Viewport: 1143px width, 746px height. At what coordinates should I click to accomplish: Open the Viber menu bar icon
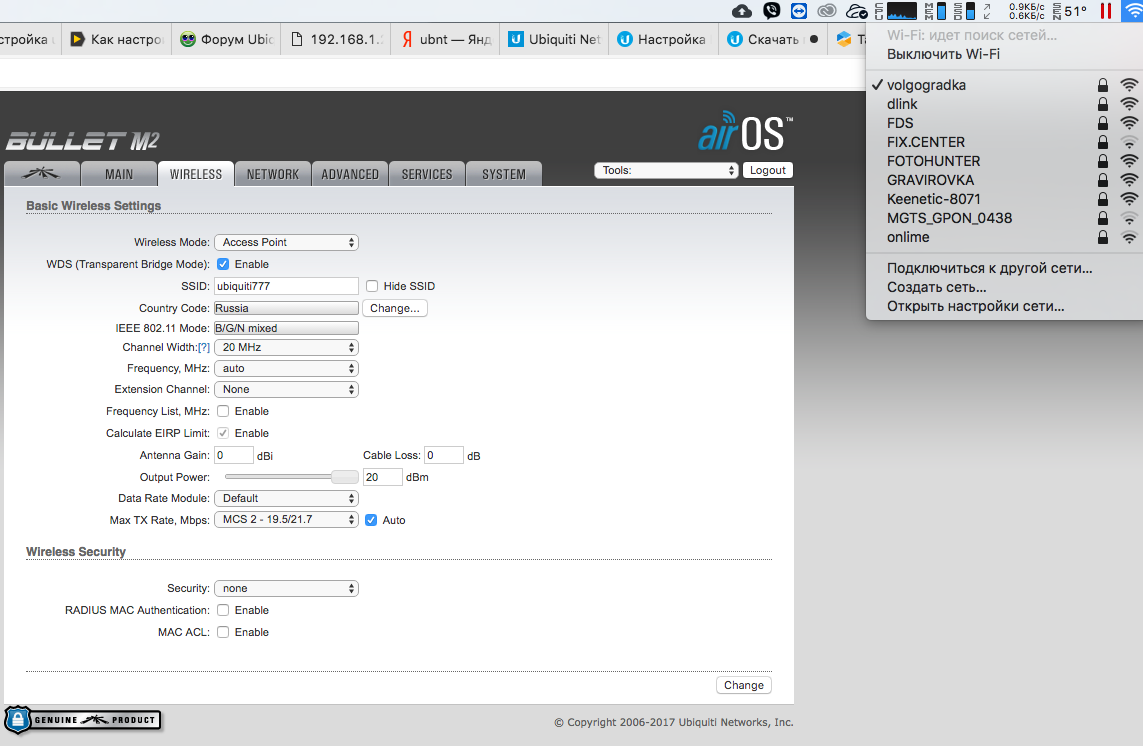tap(771, 11)
